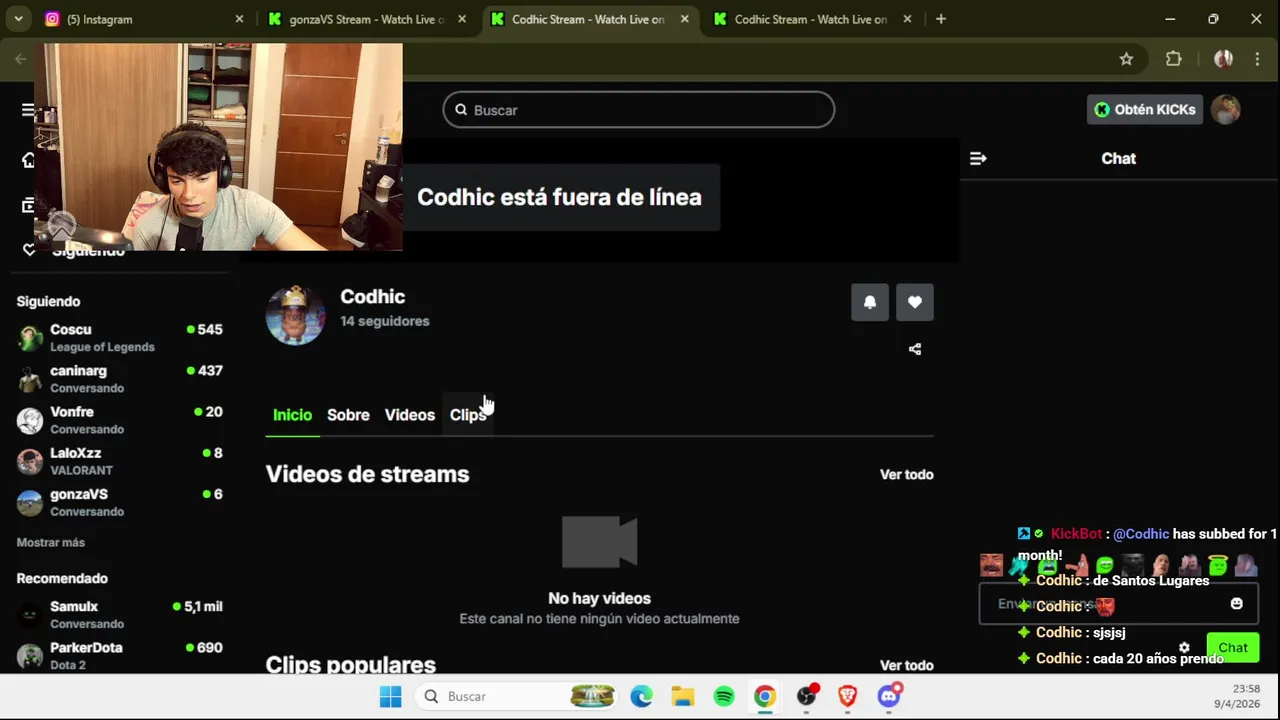Click the notification bell for Codhic
Screen dimensions: 1280x720
[870, 302]
